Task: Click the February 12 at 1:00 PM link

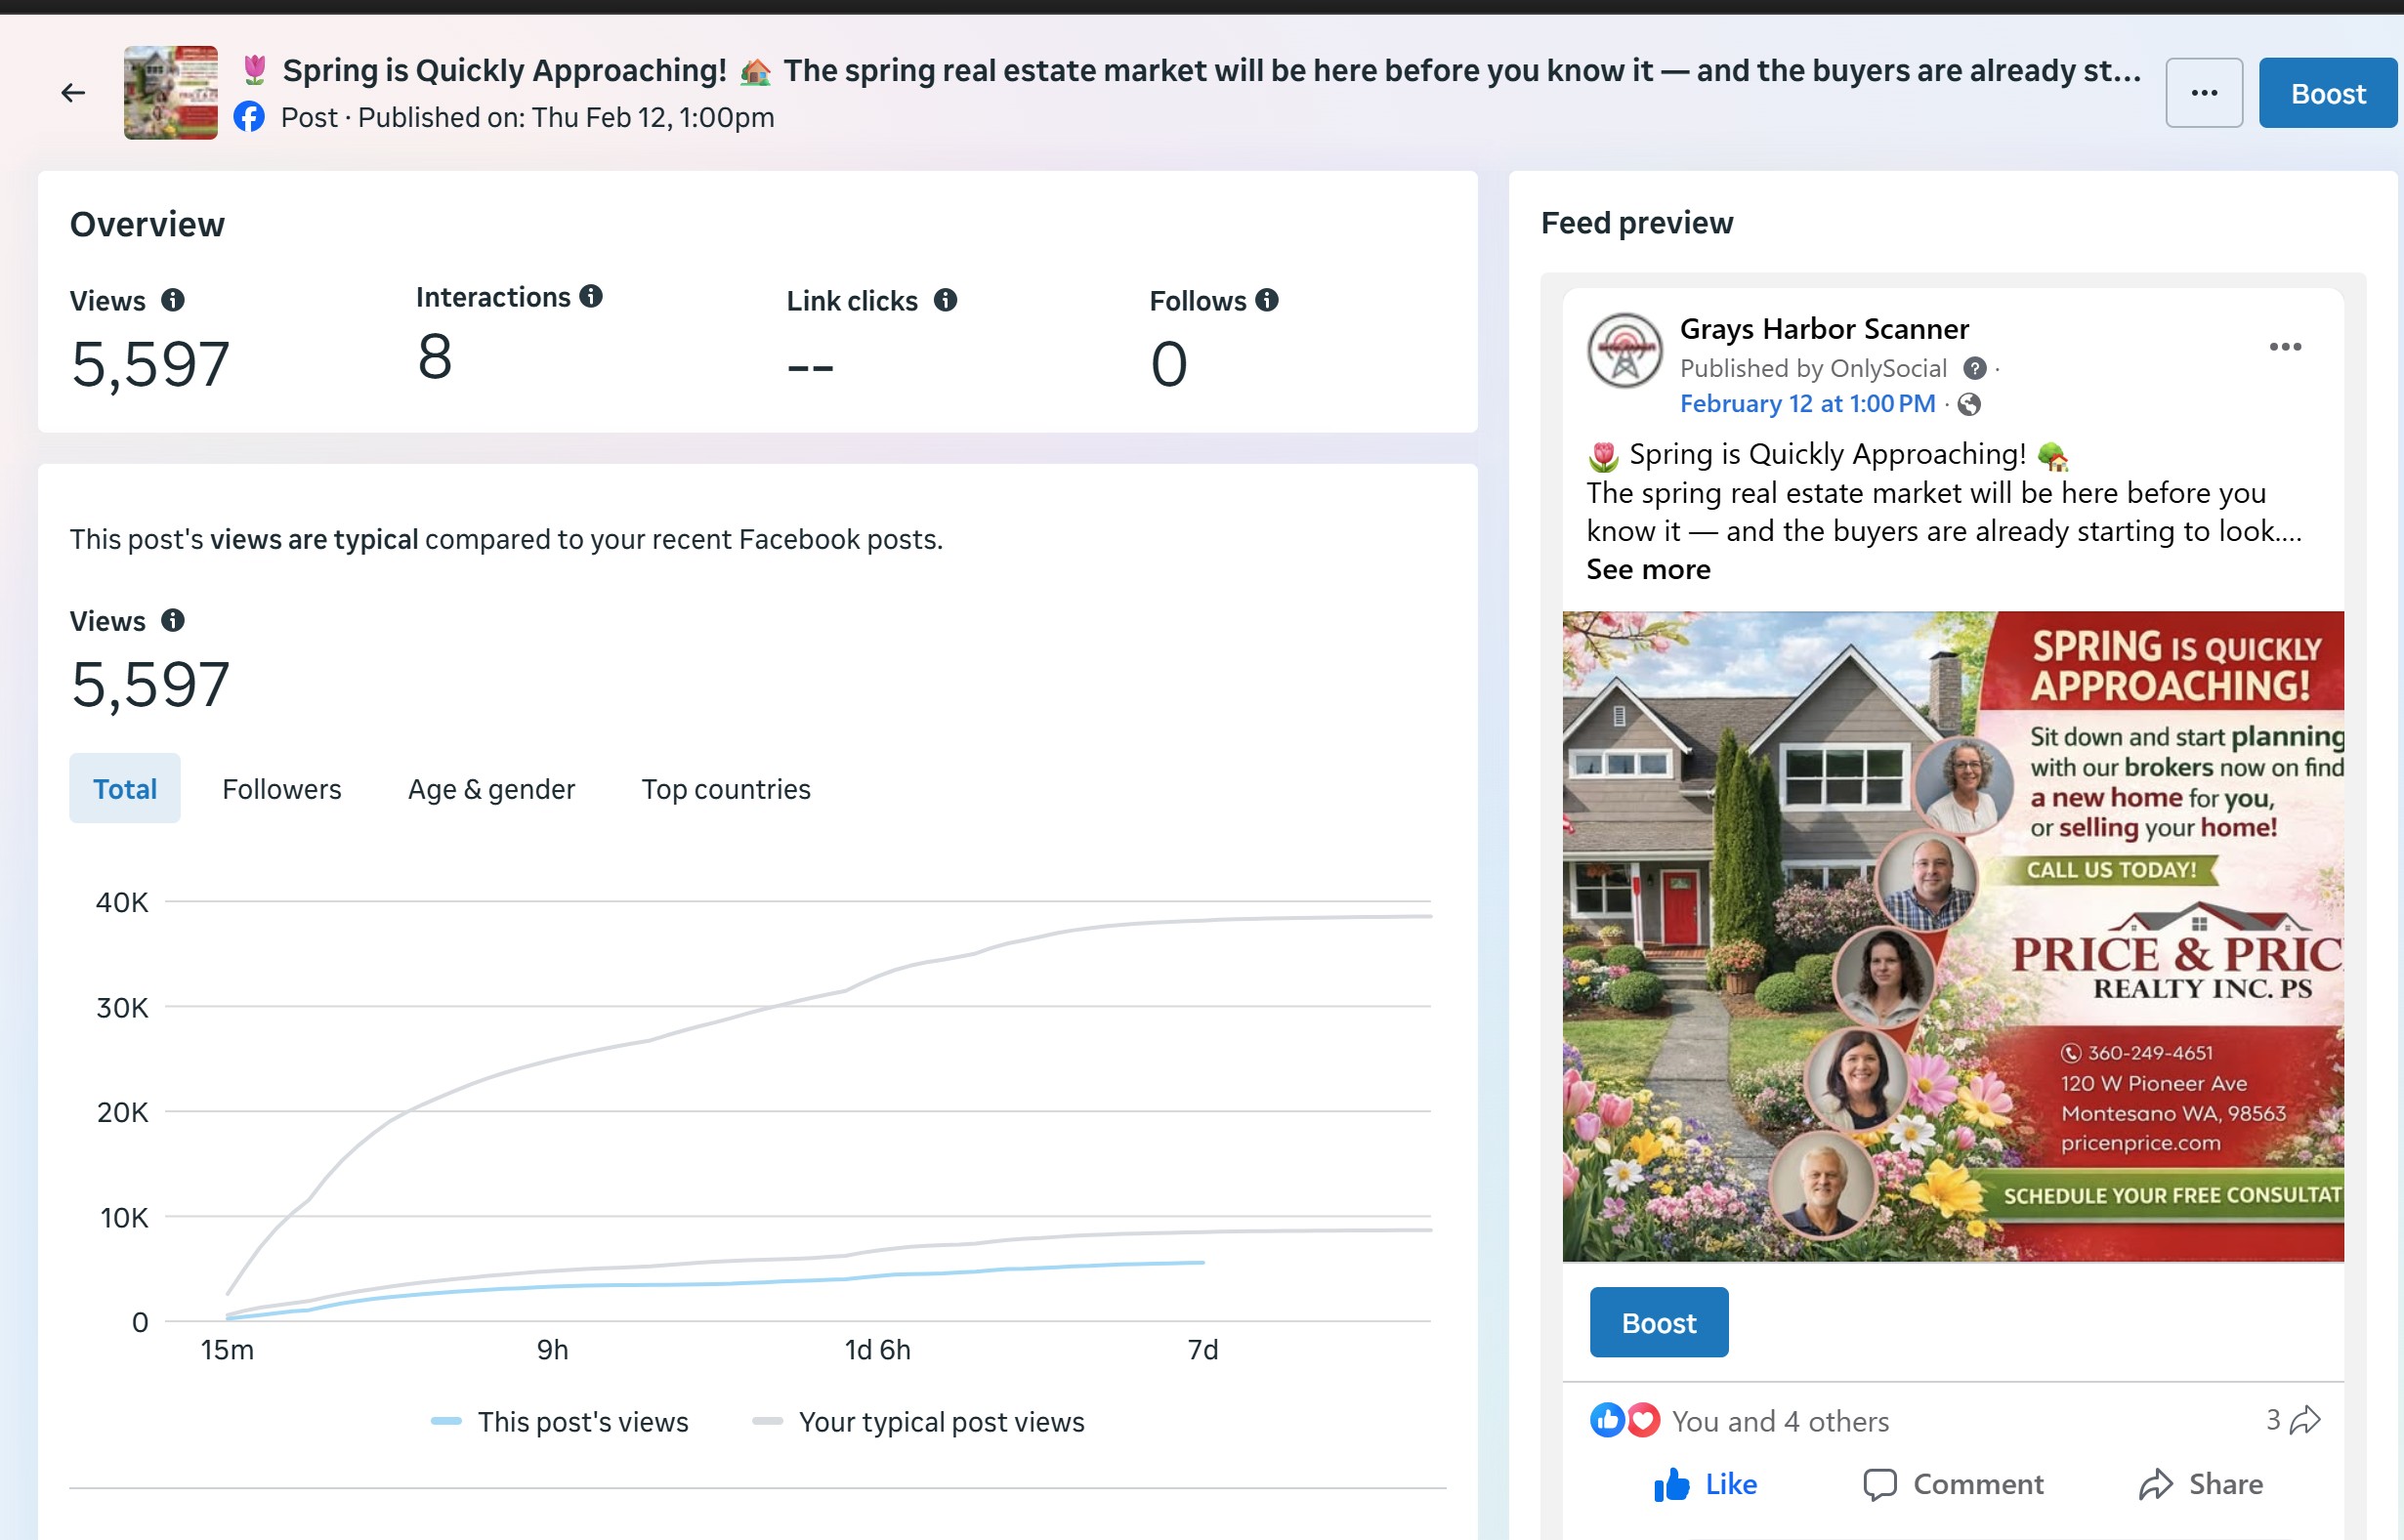Action: tap(1807, 404)
